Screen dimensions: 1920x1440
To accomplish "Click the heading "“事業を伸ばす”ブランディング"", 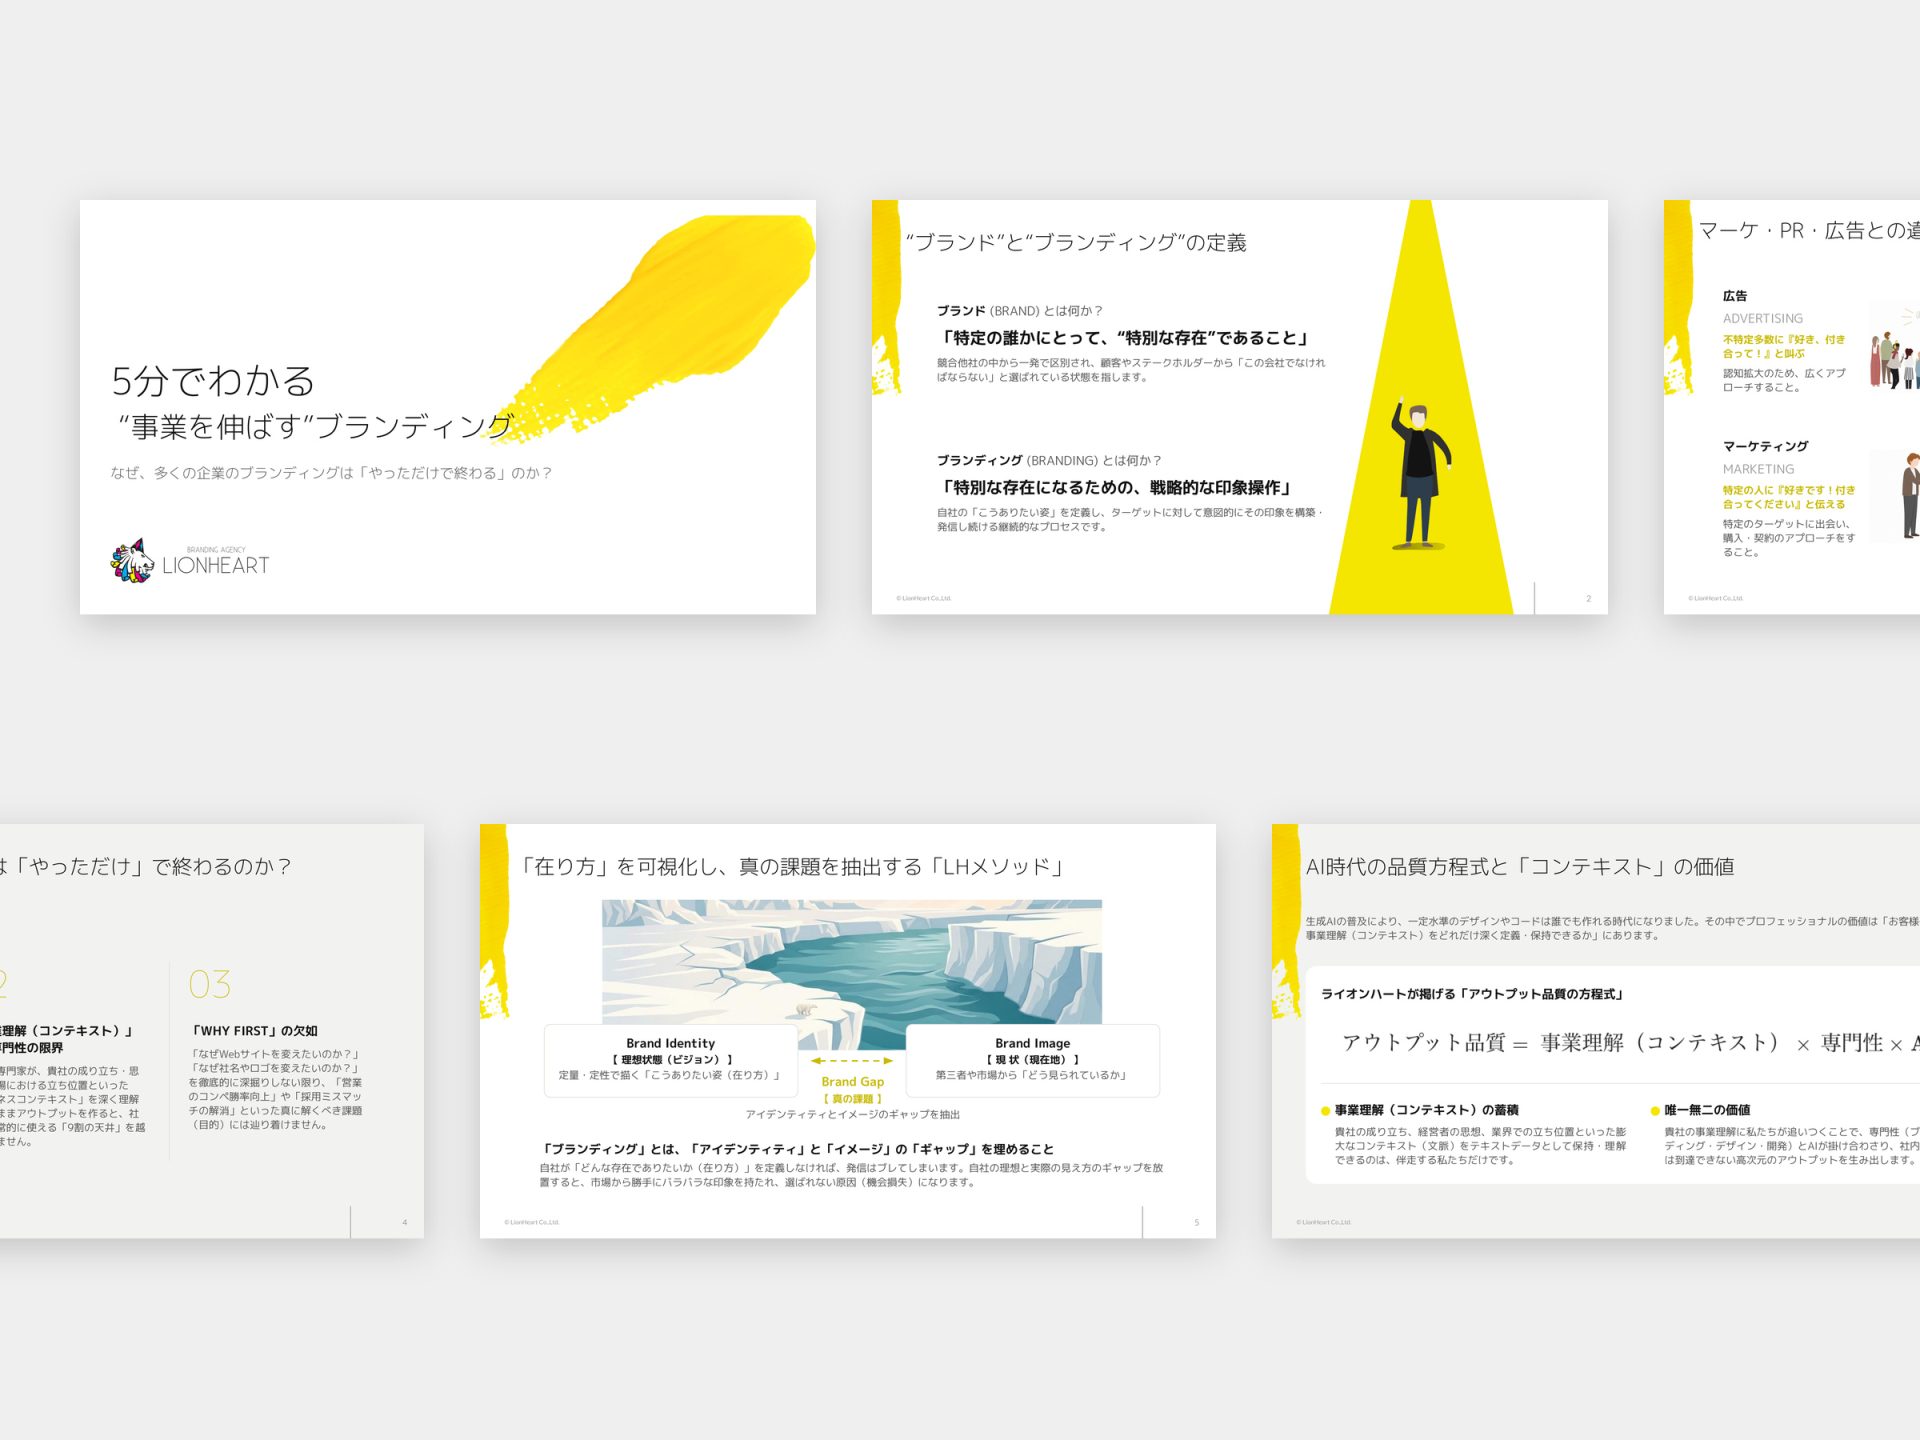I will click(316, 427).
